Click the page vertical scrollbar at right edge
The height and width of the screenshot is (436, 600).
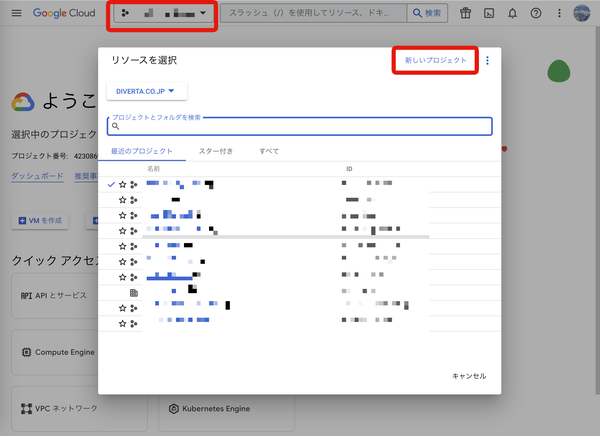598,209
